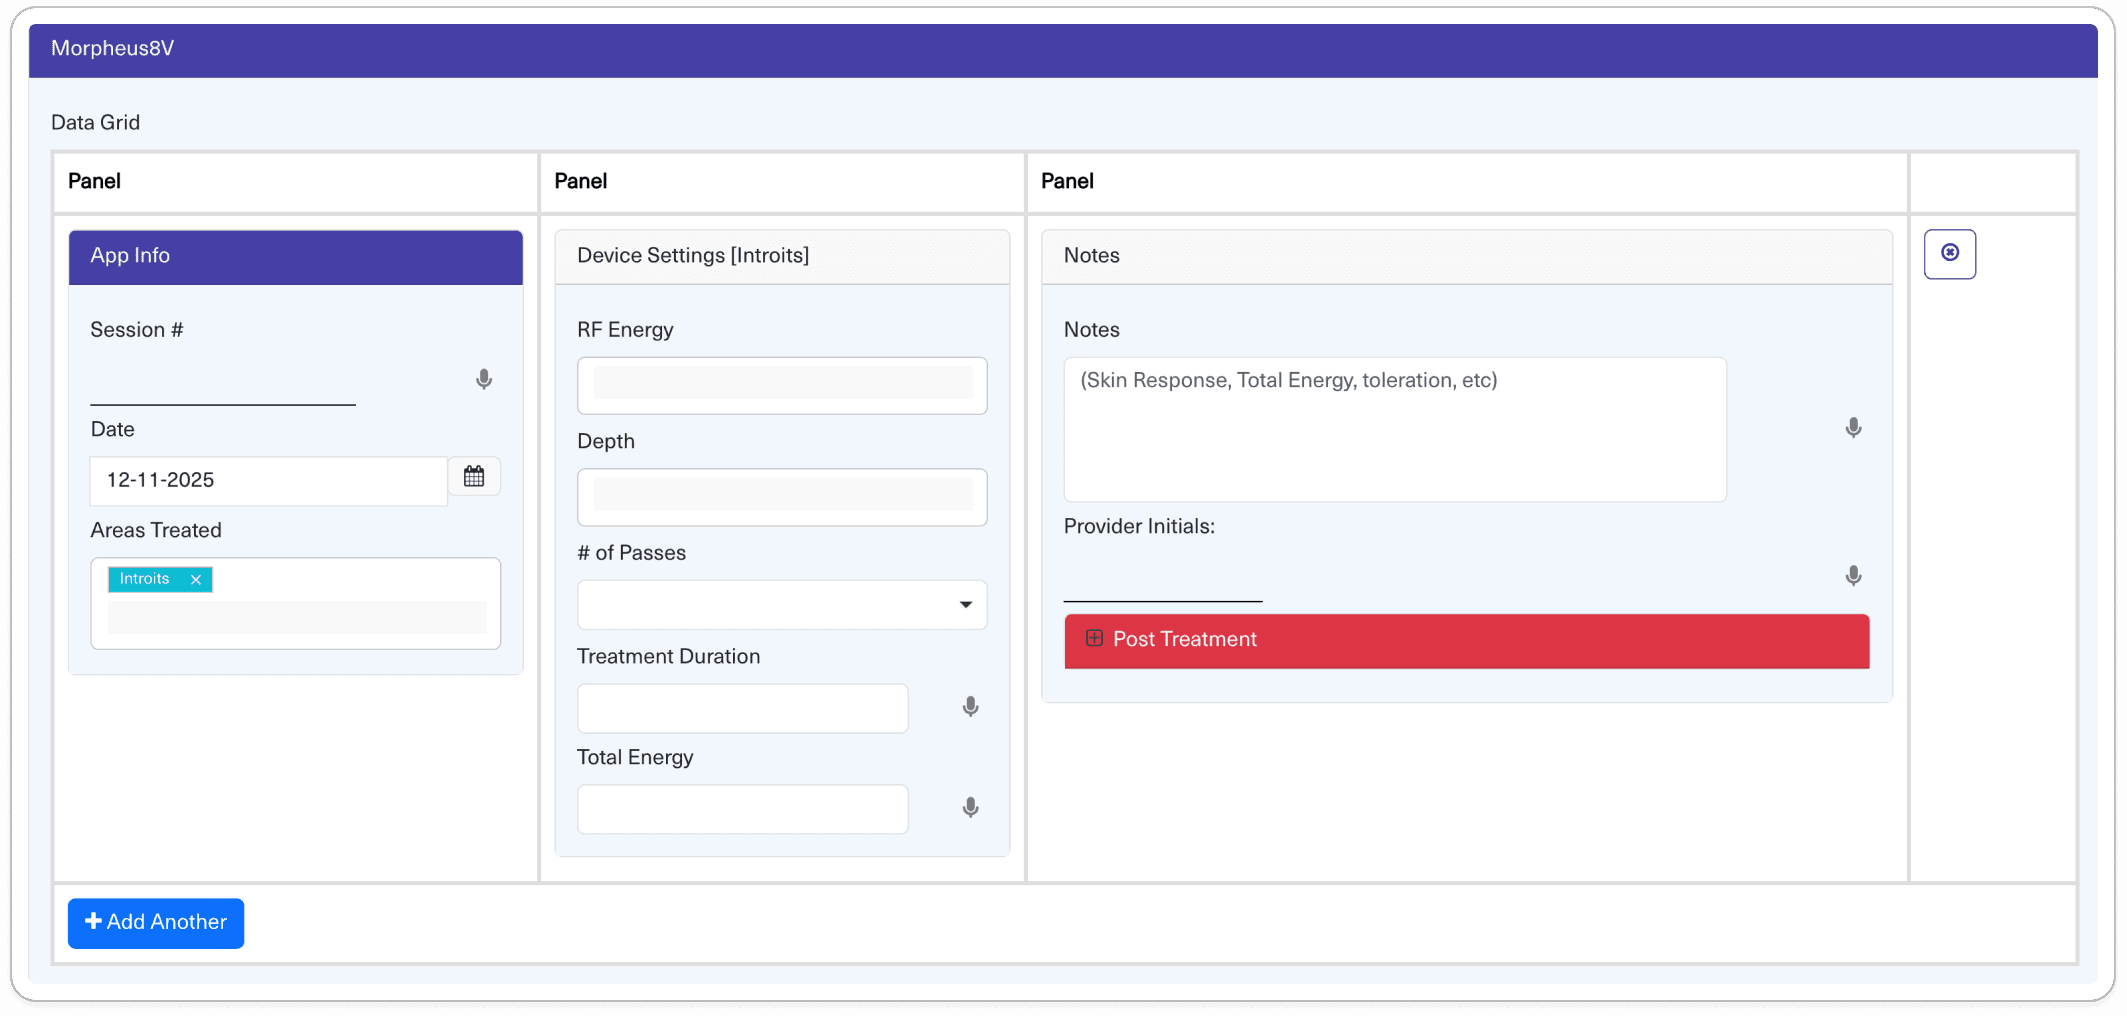
Task: Open the Date calendar picker
Action: 474,477
